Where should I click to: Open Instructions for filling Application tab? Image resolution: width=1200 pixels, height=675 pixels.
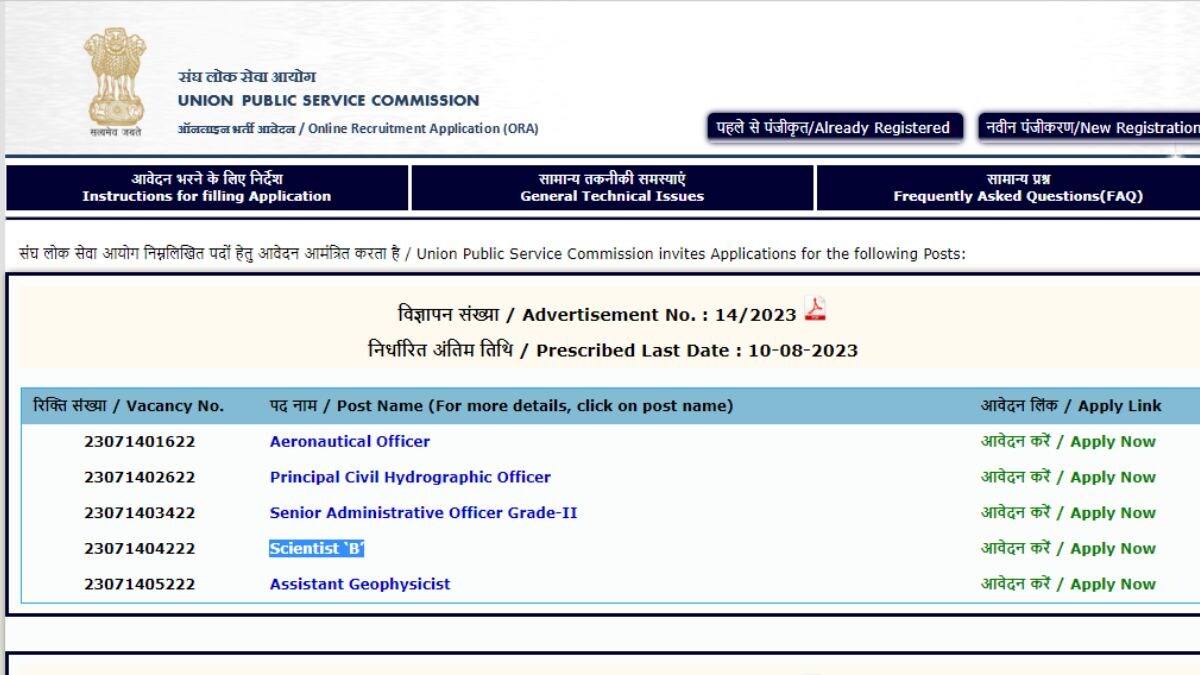(x=207, y=188)
